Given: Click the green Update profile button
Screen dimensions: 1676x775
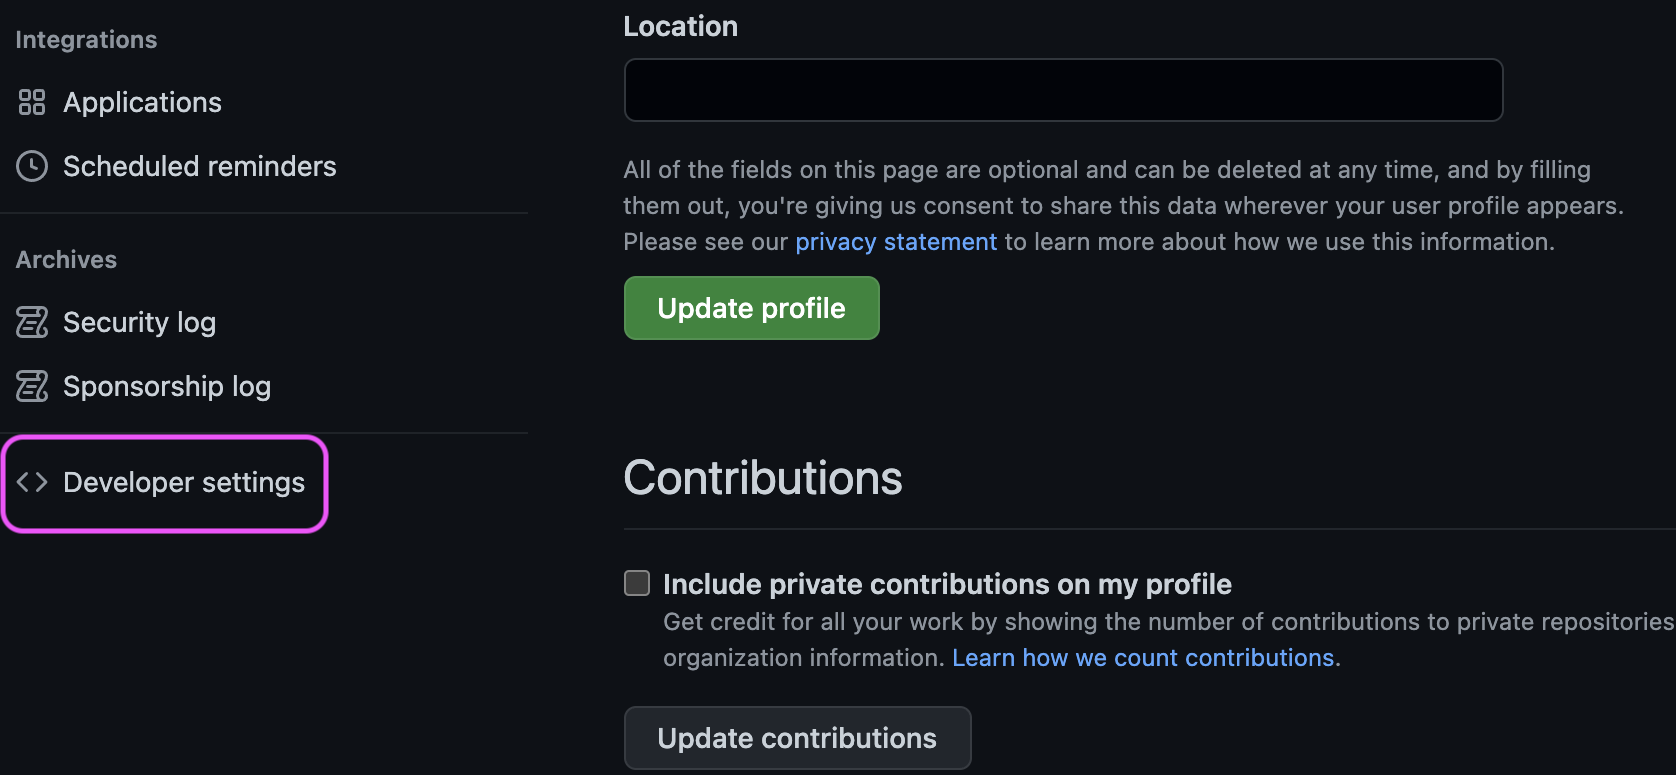Looking at the screenshot, I should [752, 308].
